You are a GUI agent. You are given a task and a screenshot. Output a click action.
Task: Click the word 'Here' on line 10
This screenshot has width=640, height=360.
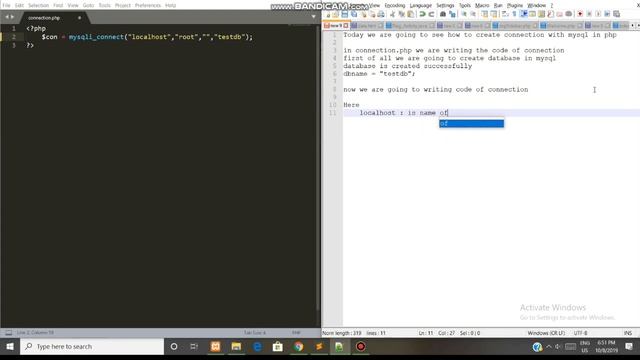point(351,105)
